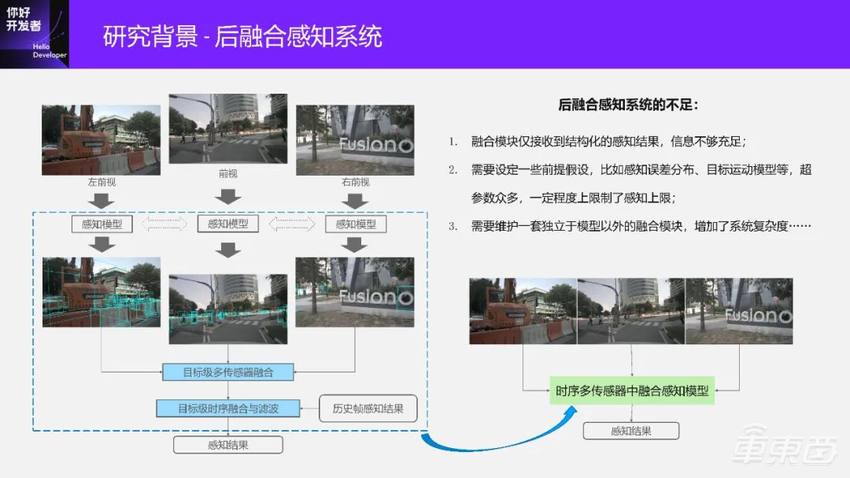
Task: Click the 感知模型 box under the 左前视 image
Action: tap(103, 225)
